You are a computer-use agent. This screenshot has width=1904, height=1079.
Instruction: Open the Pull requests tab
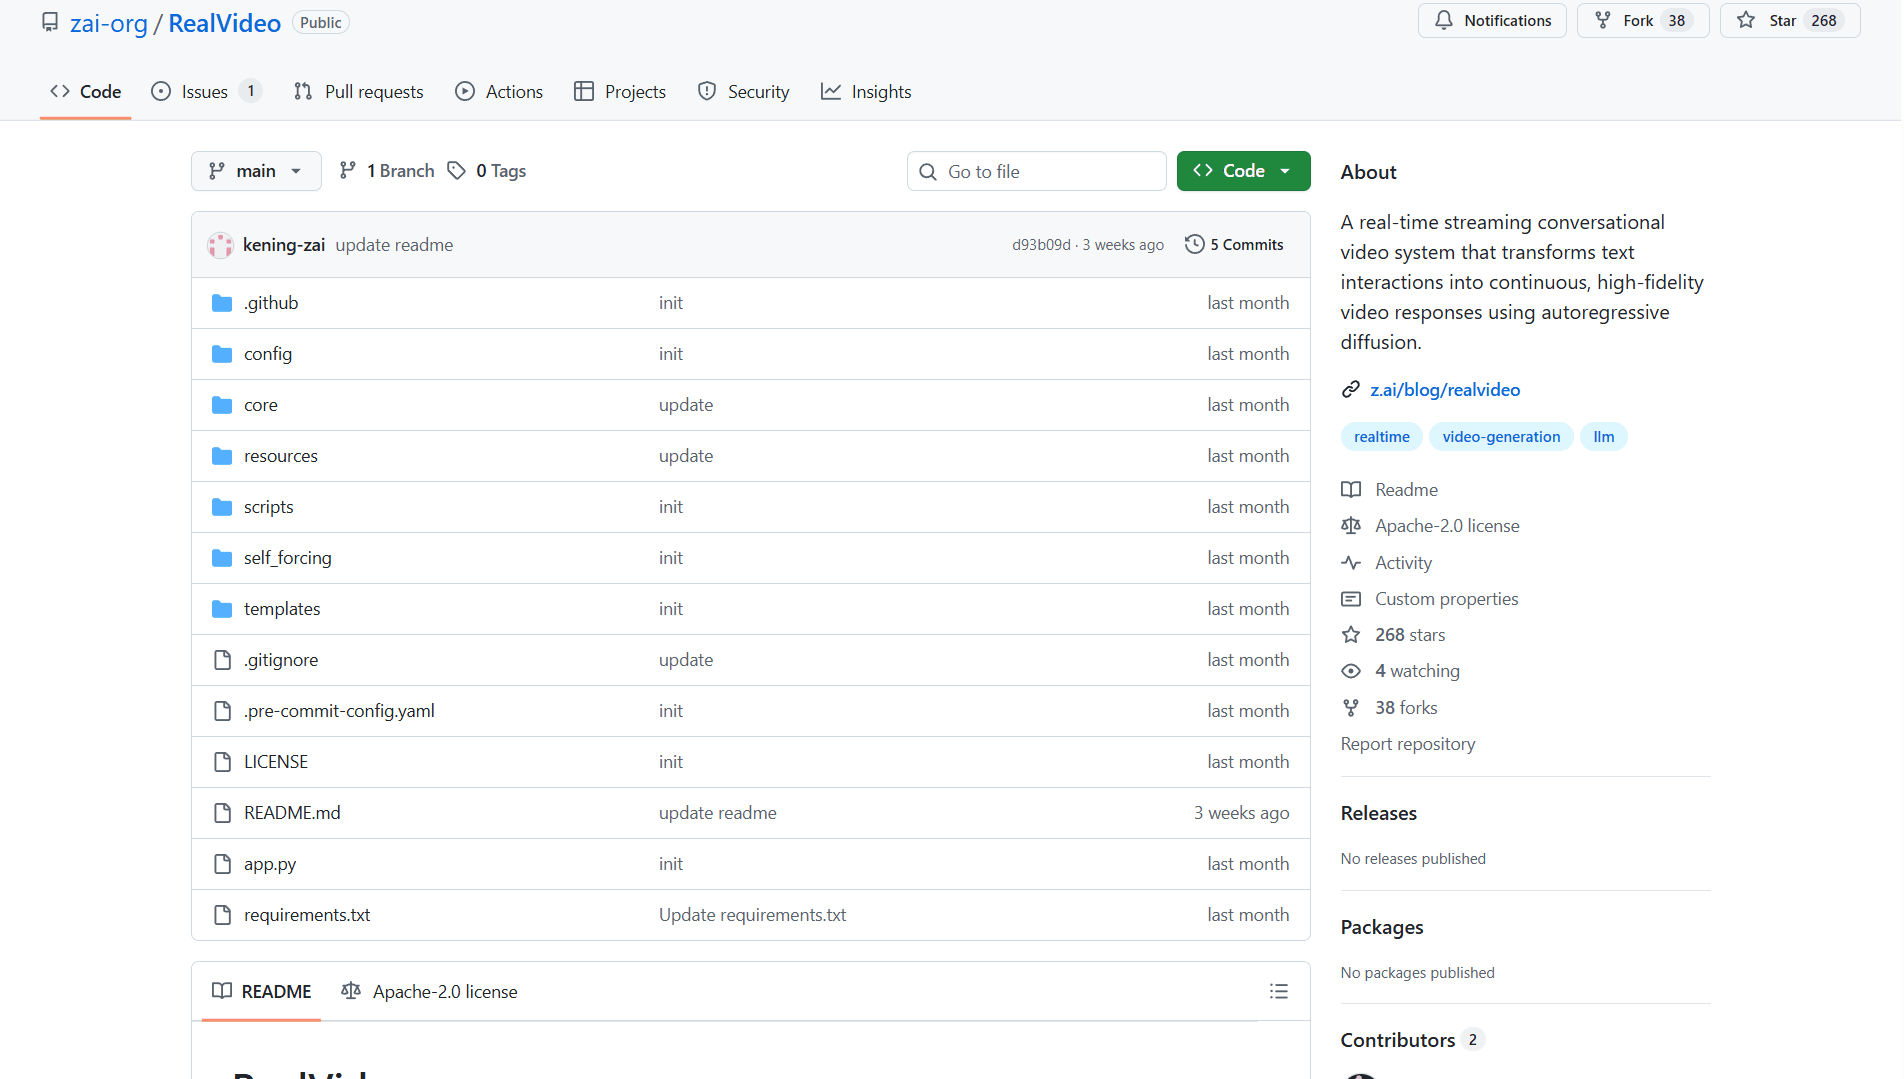point(359,92)
